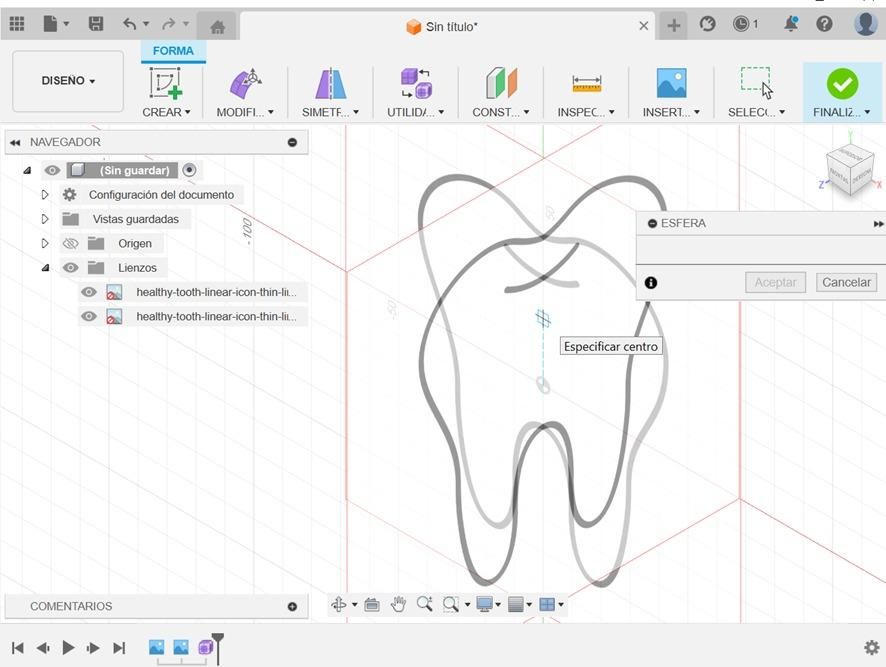This screenshot has height=667, width=886.
Task: Go to the Home tab icon
Action: coord(217,27)
